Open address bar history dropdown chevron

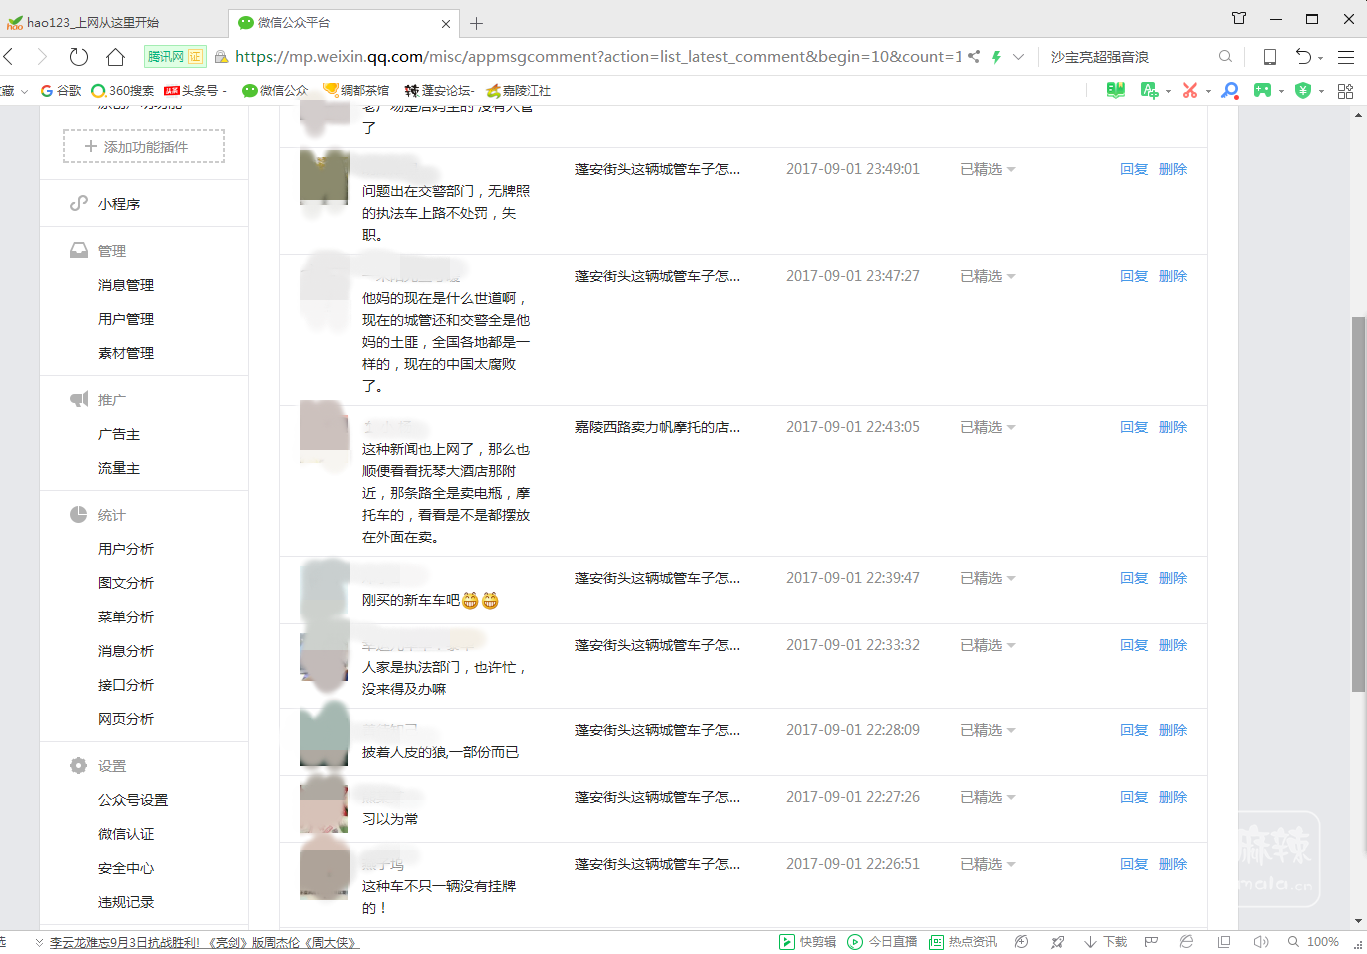click(1018, 57)
